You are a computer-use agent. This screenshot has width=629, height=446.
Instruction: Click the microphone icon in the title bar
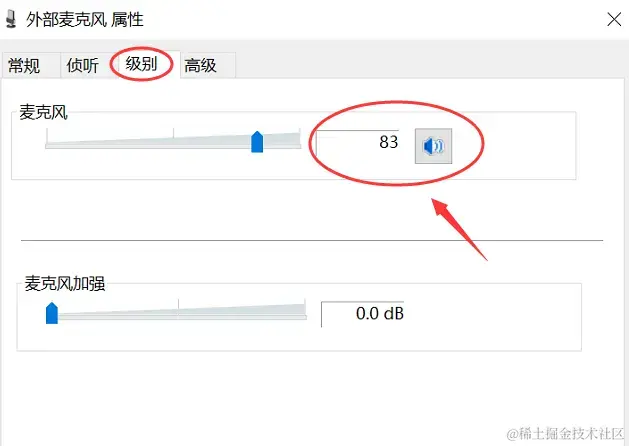click(12, 19)
